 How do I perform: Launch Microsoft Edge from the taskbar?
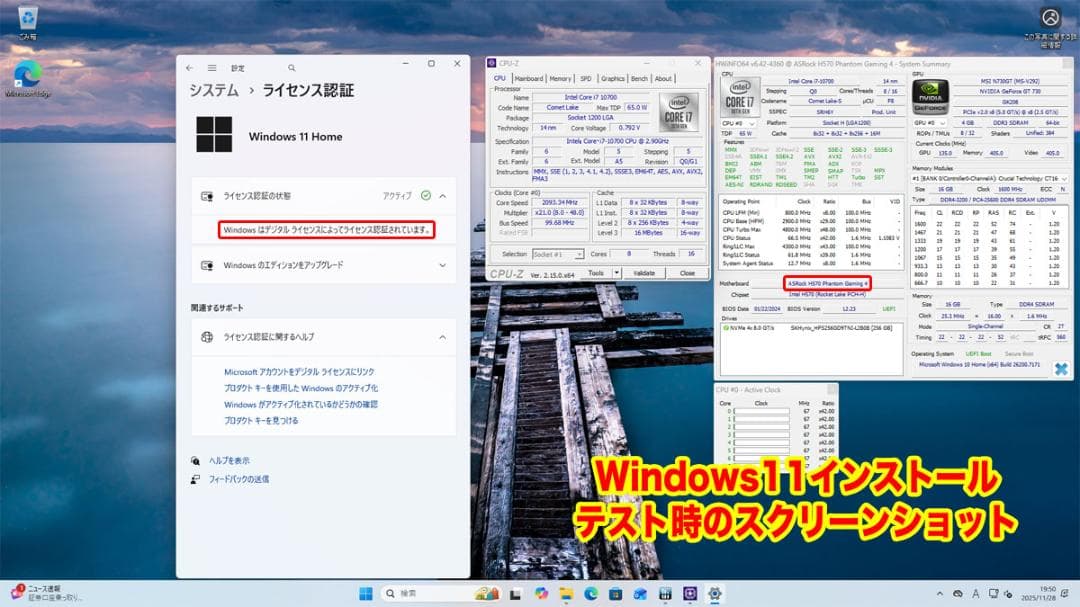[x=589, y=594]
